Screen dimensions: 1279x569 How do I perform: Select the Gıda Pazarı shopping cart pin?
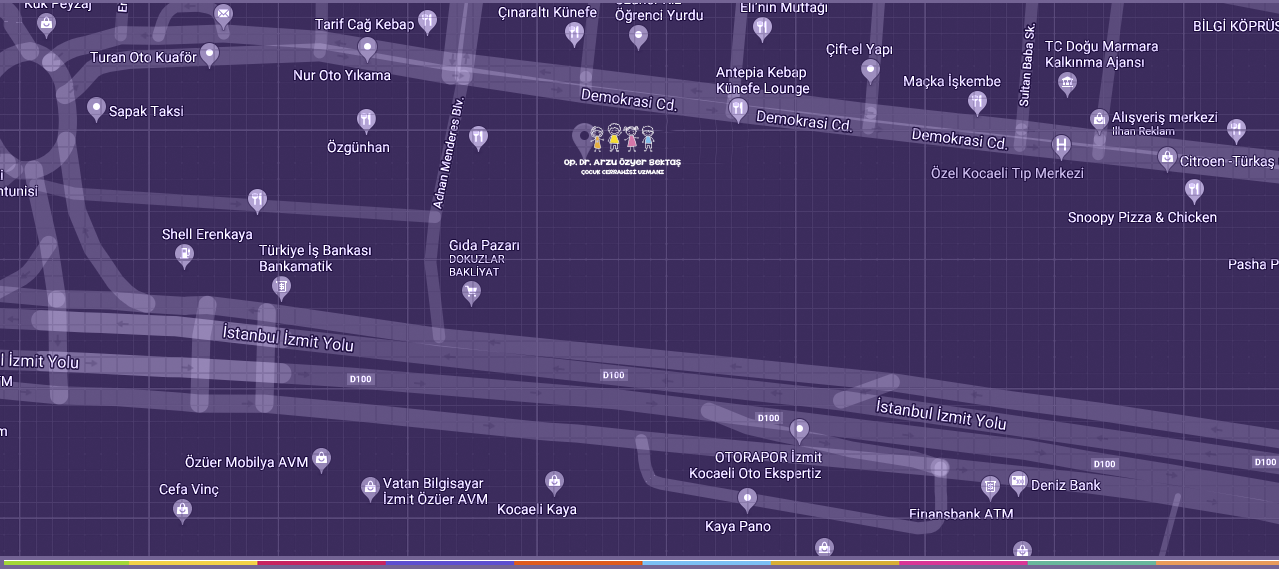click(x=471, y=293)
